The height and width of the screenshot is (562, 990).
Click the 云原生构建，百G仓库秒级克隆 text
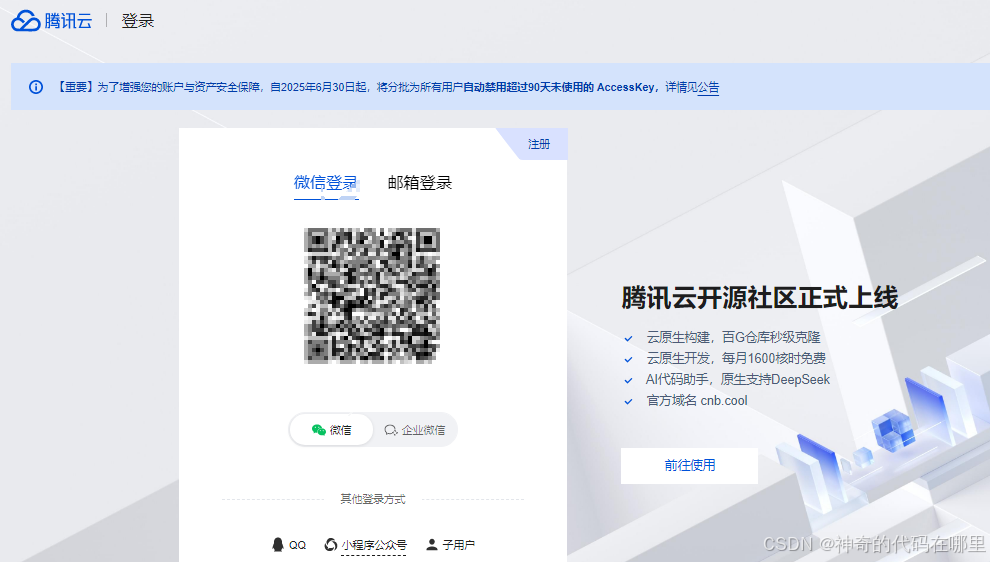[x=733, y=337]
